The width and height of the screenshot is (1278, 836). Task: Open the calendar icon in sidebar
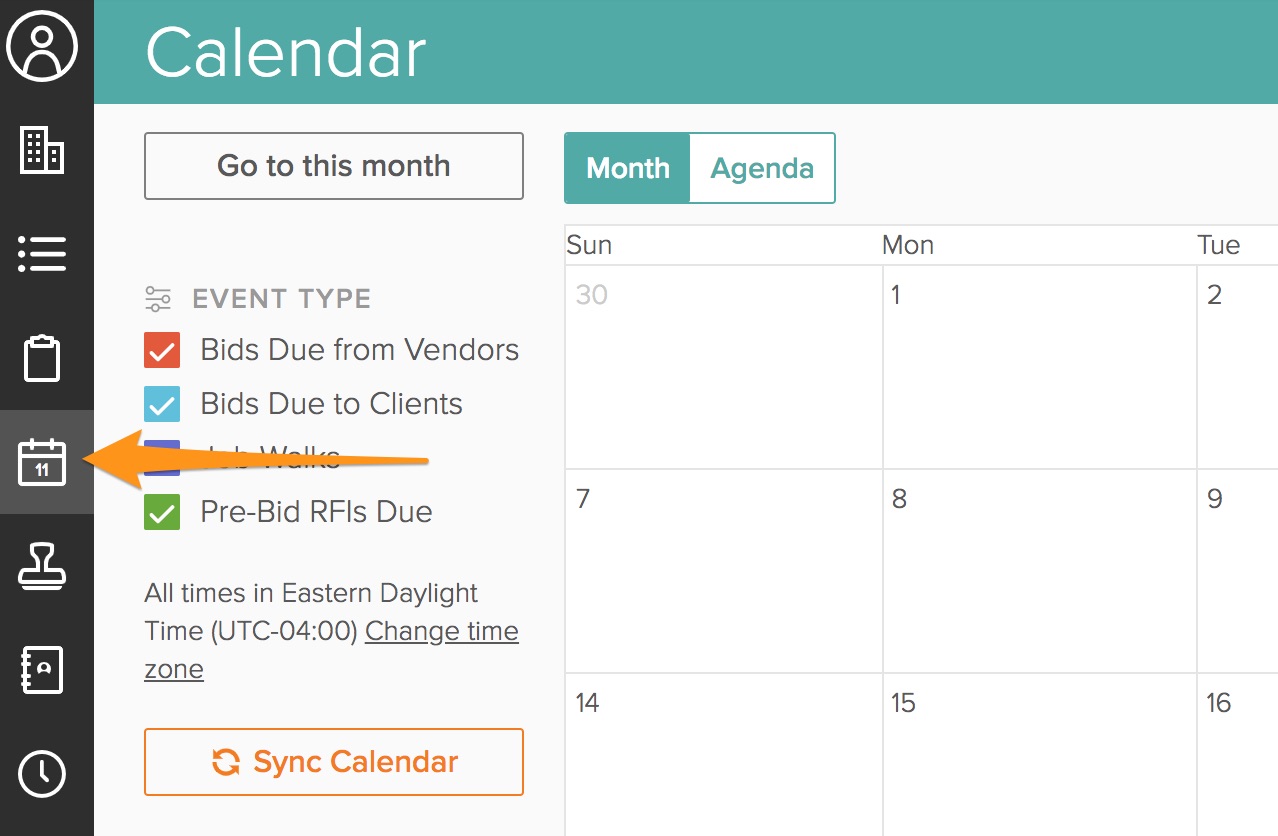[x=42, y=462]
